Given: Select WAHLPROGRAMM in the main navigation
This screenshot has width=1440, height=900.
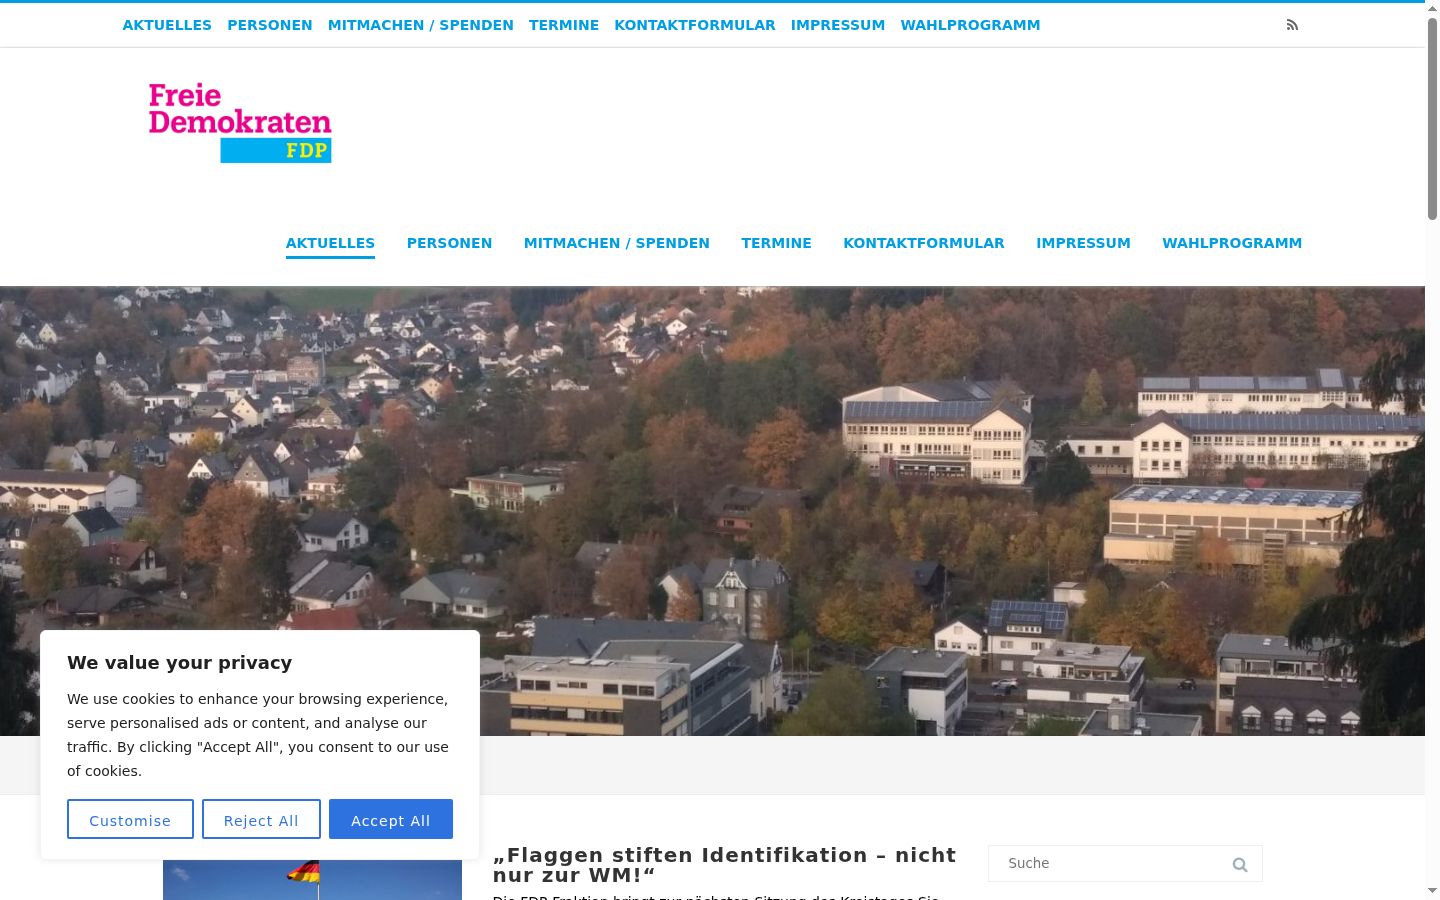Looking at the screenshot, I should pos(1232,243).
